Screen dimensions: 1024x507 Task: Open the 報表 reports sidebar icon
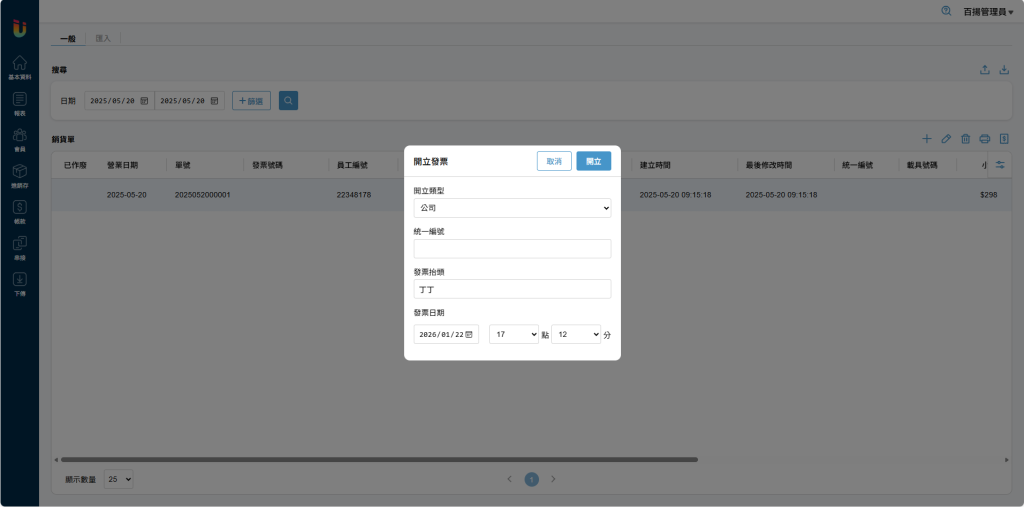tap(19, 100)
